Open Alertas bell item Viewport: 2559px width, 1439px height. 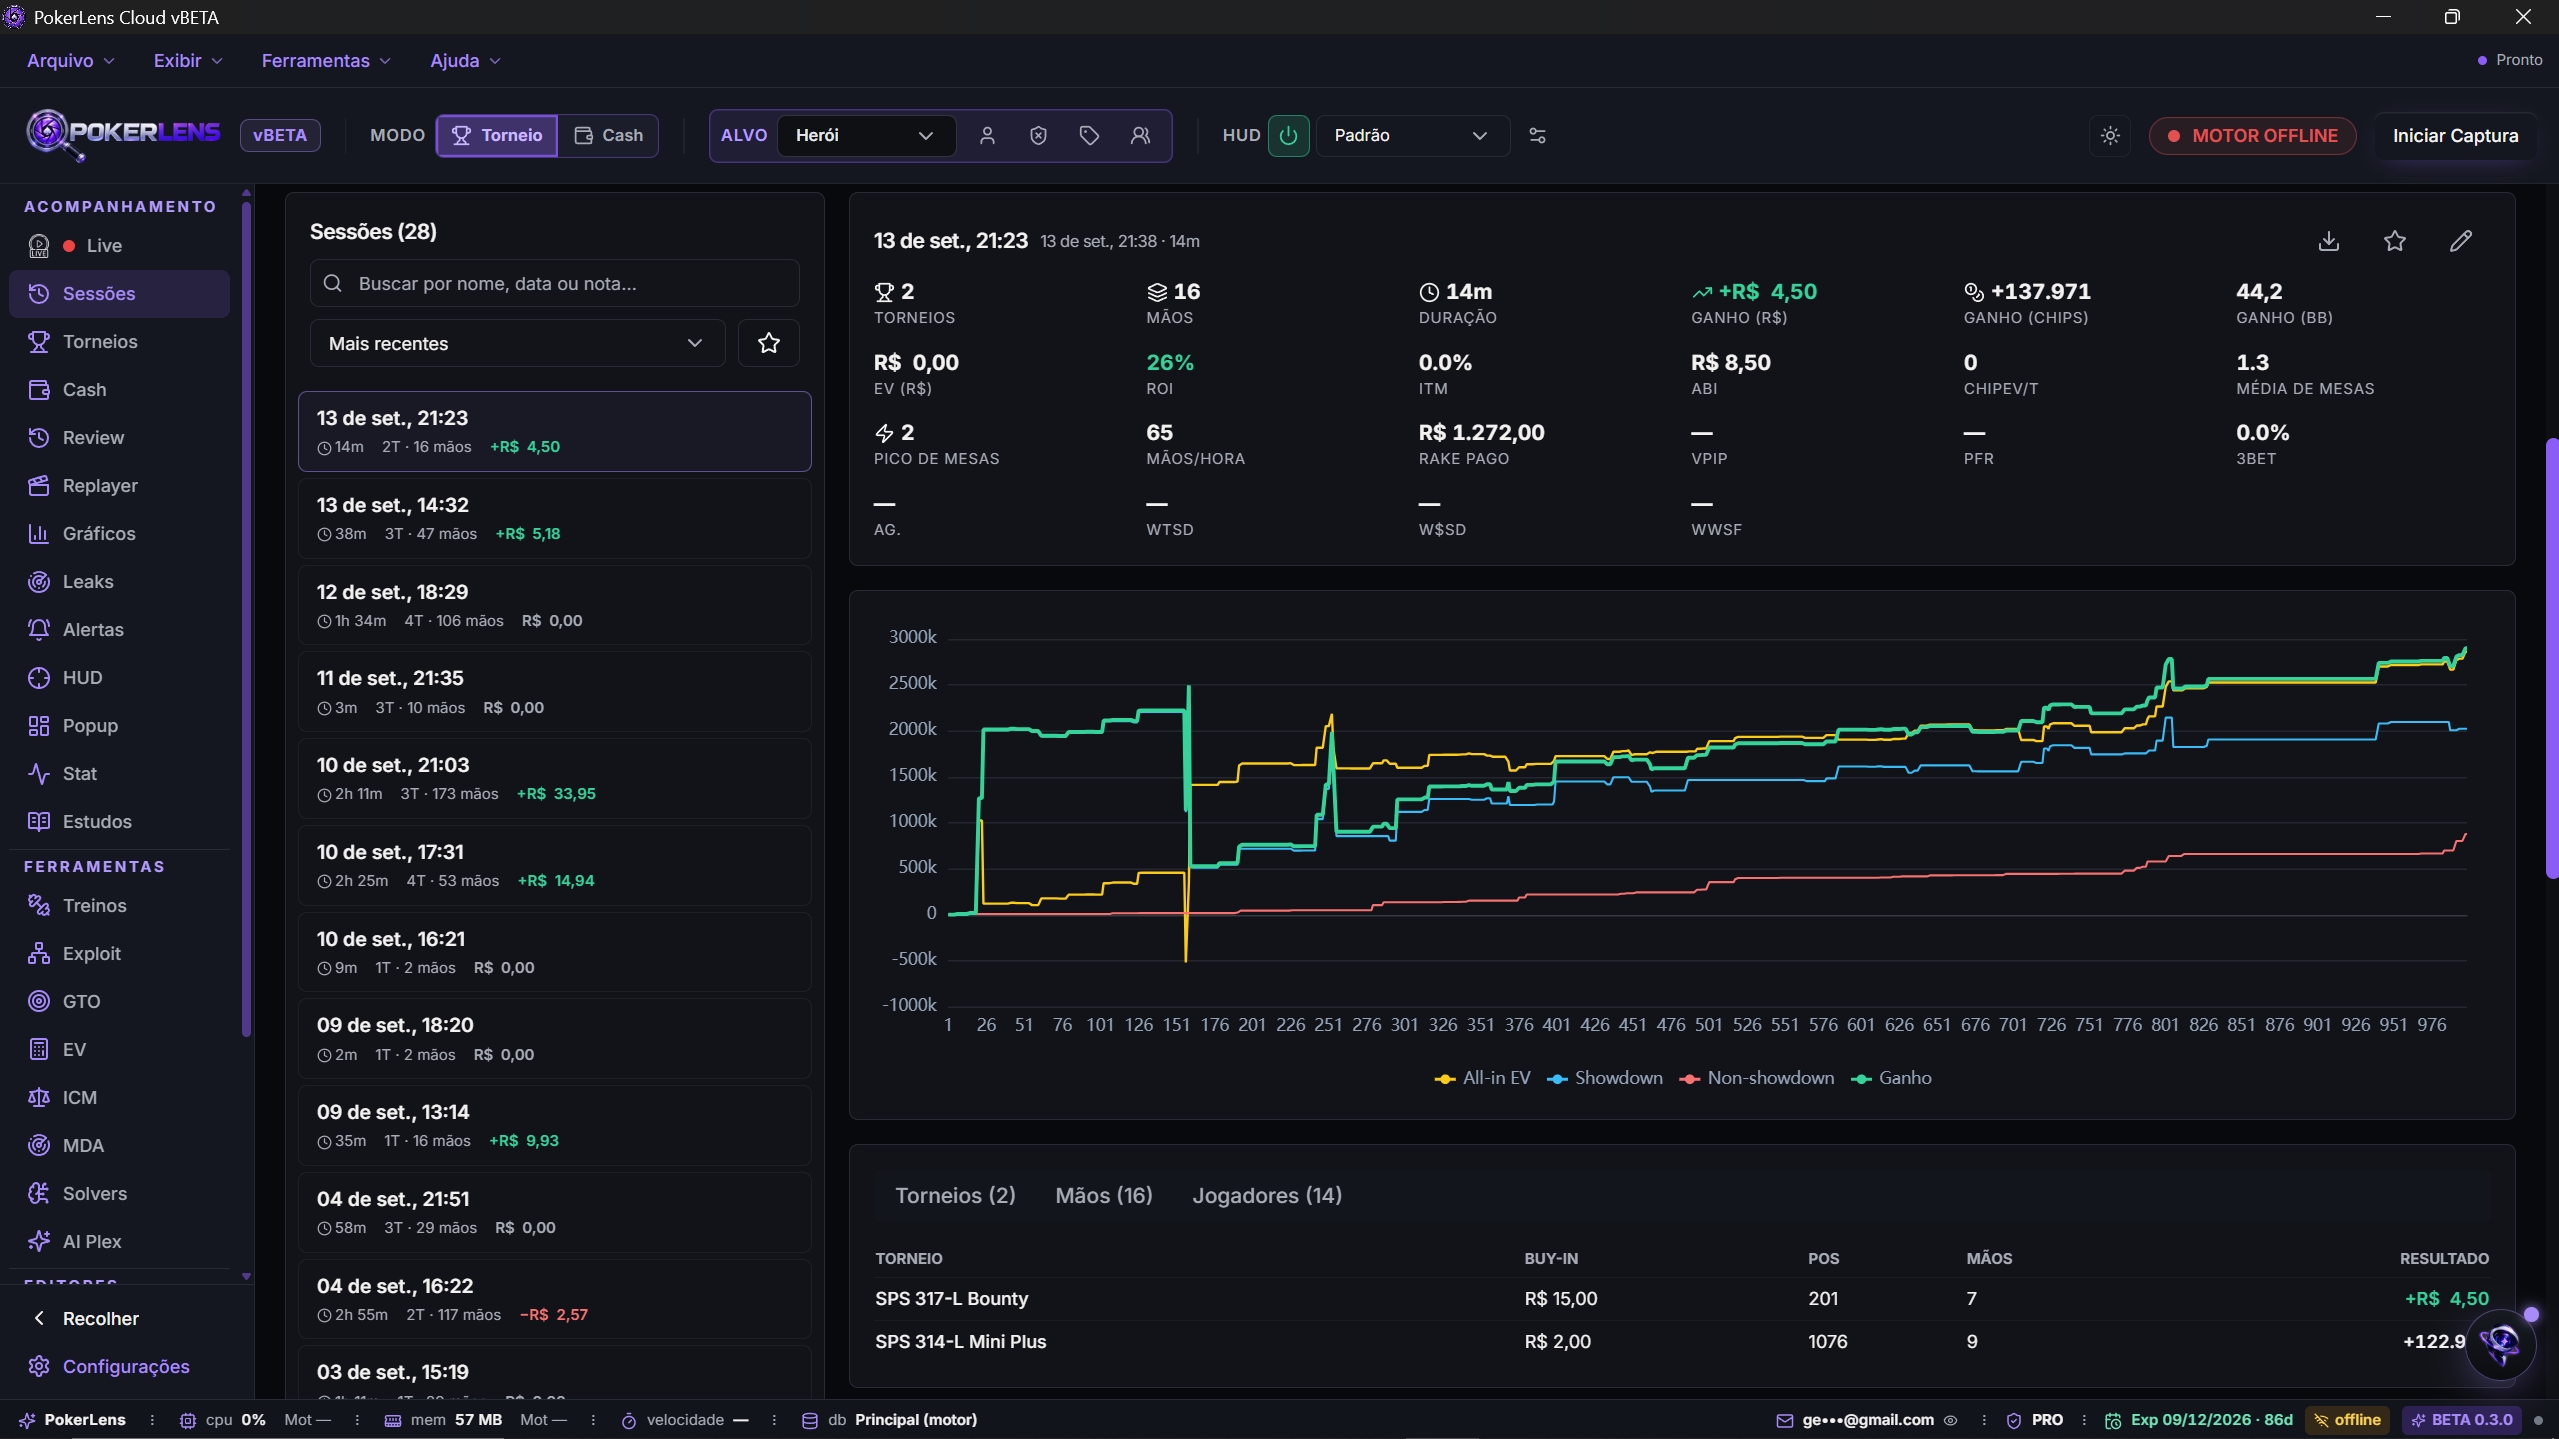coord(119,630)
